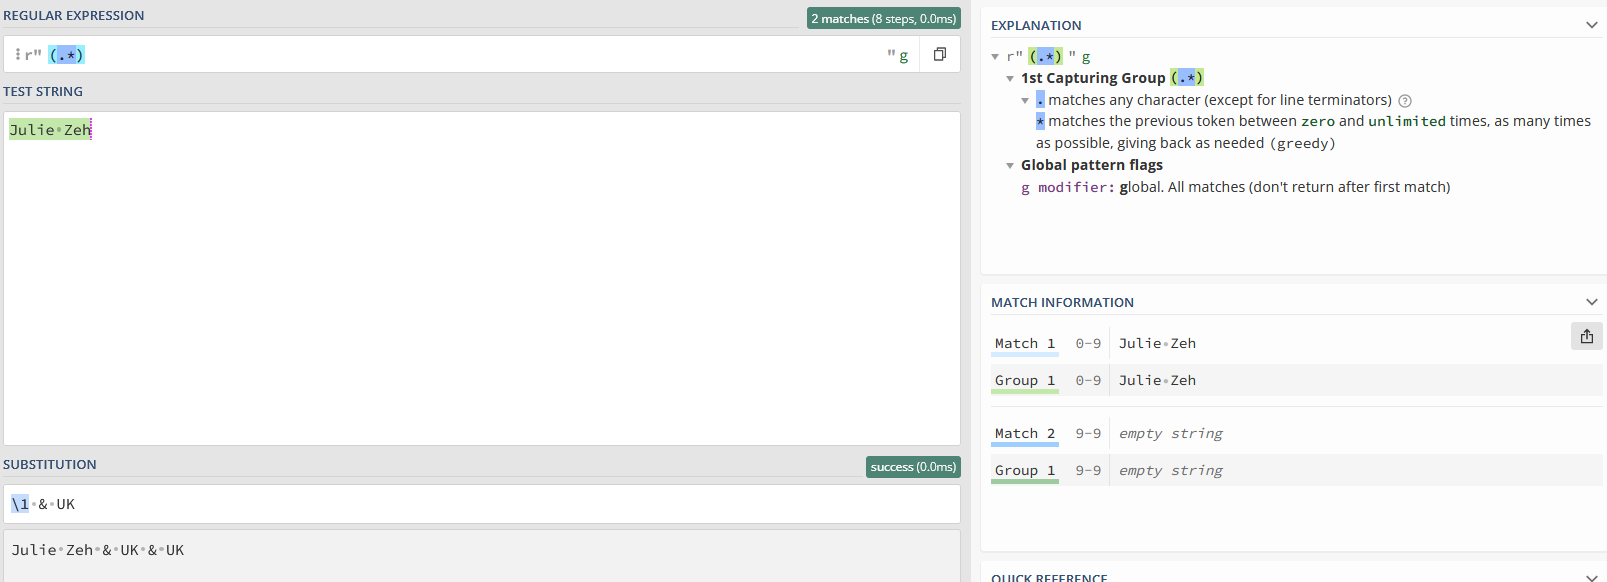This screenshot has height=582, width=1607.
Task: Expand the Quick Reference panel chevron
Action: [1592, 577]
